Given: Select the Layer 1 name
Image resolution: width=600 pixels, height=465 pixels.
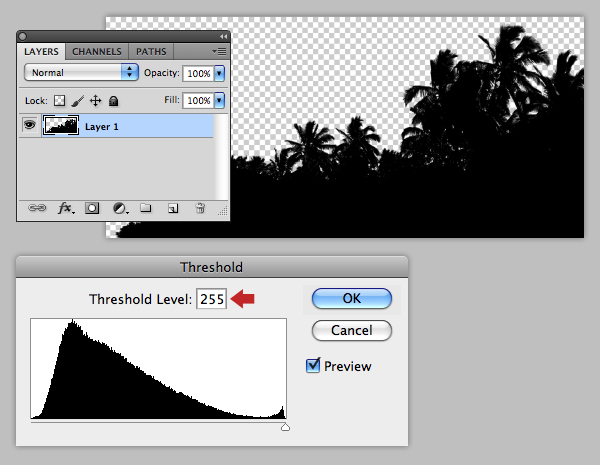Looking at the screenshot, I should 102,127.
